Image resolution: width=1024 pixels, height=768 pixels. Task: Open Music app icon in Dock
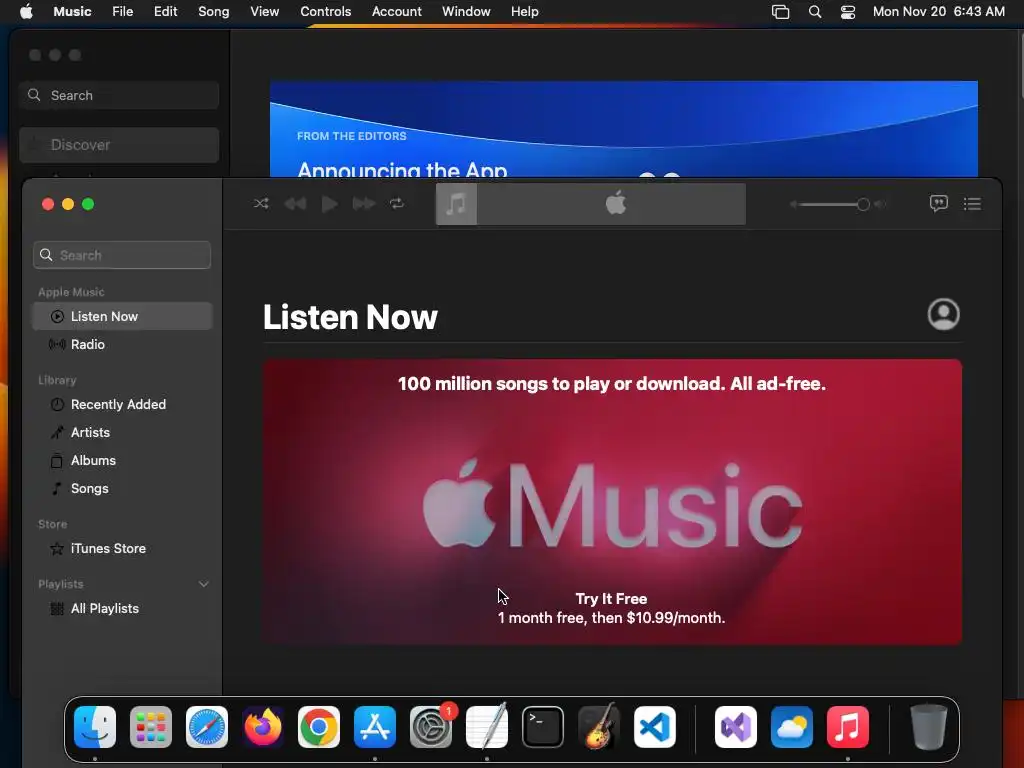click(x=848, y=727)
